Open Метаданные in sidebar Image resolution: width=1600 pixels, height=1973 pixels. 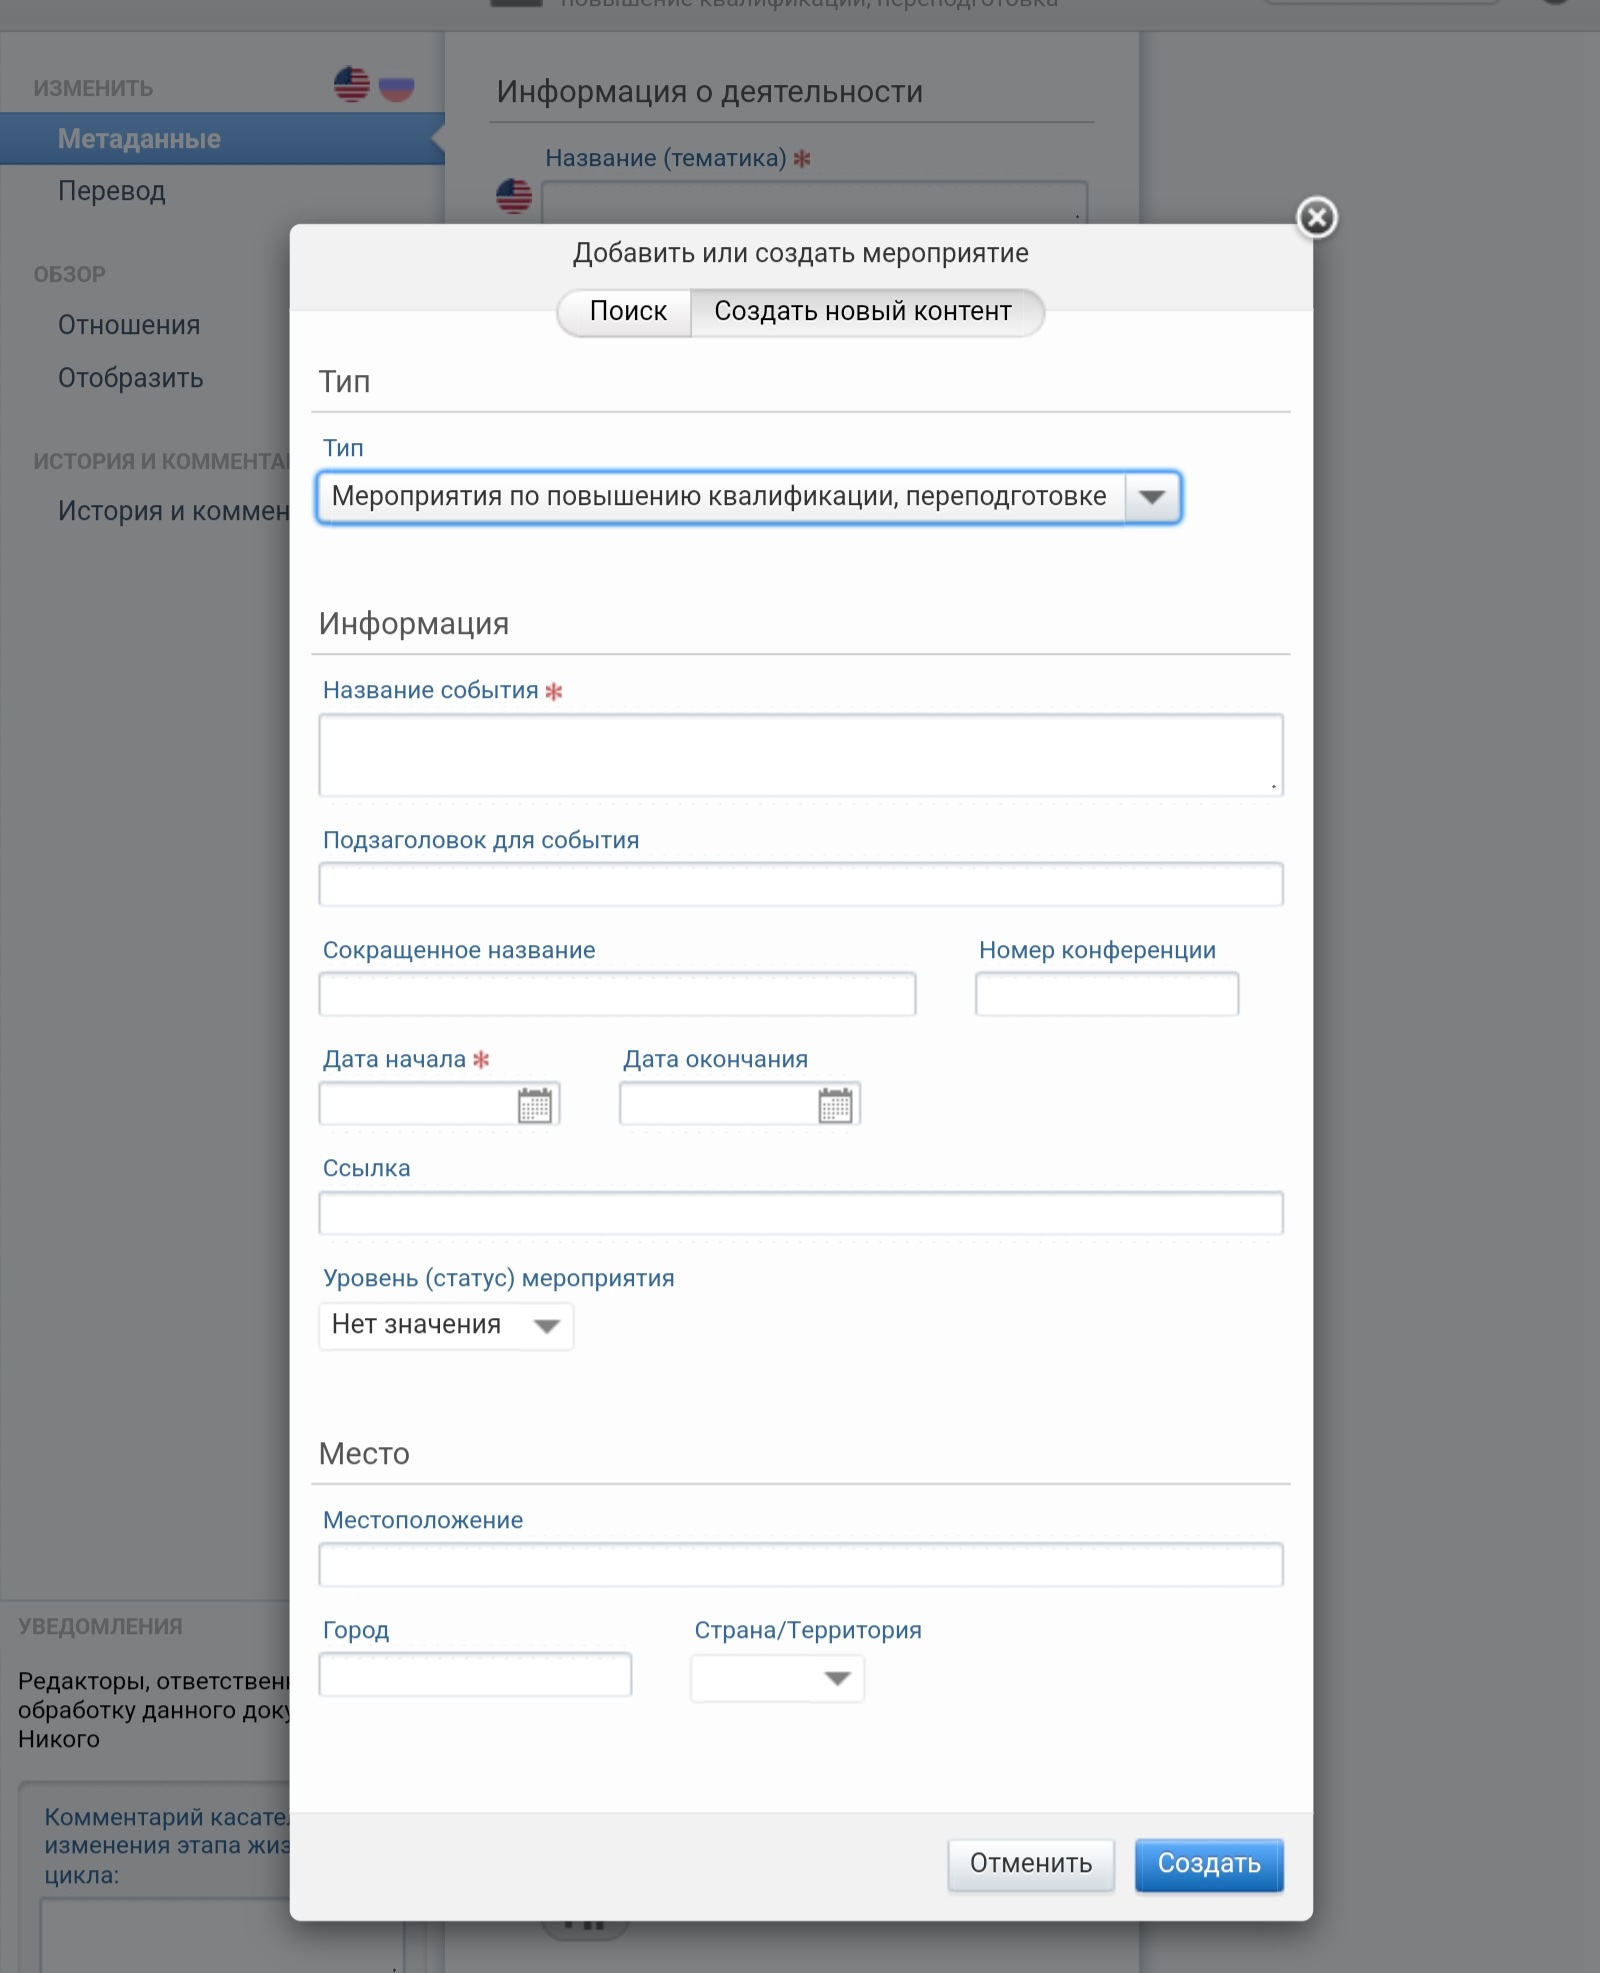(222, 139)
